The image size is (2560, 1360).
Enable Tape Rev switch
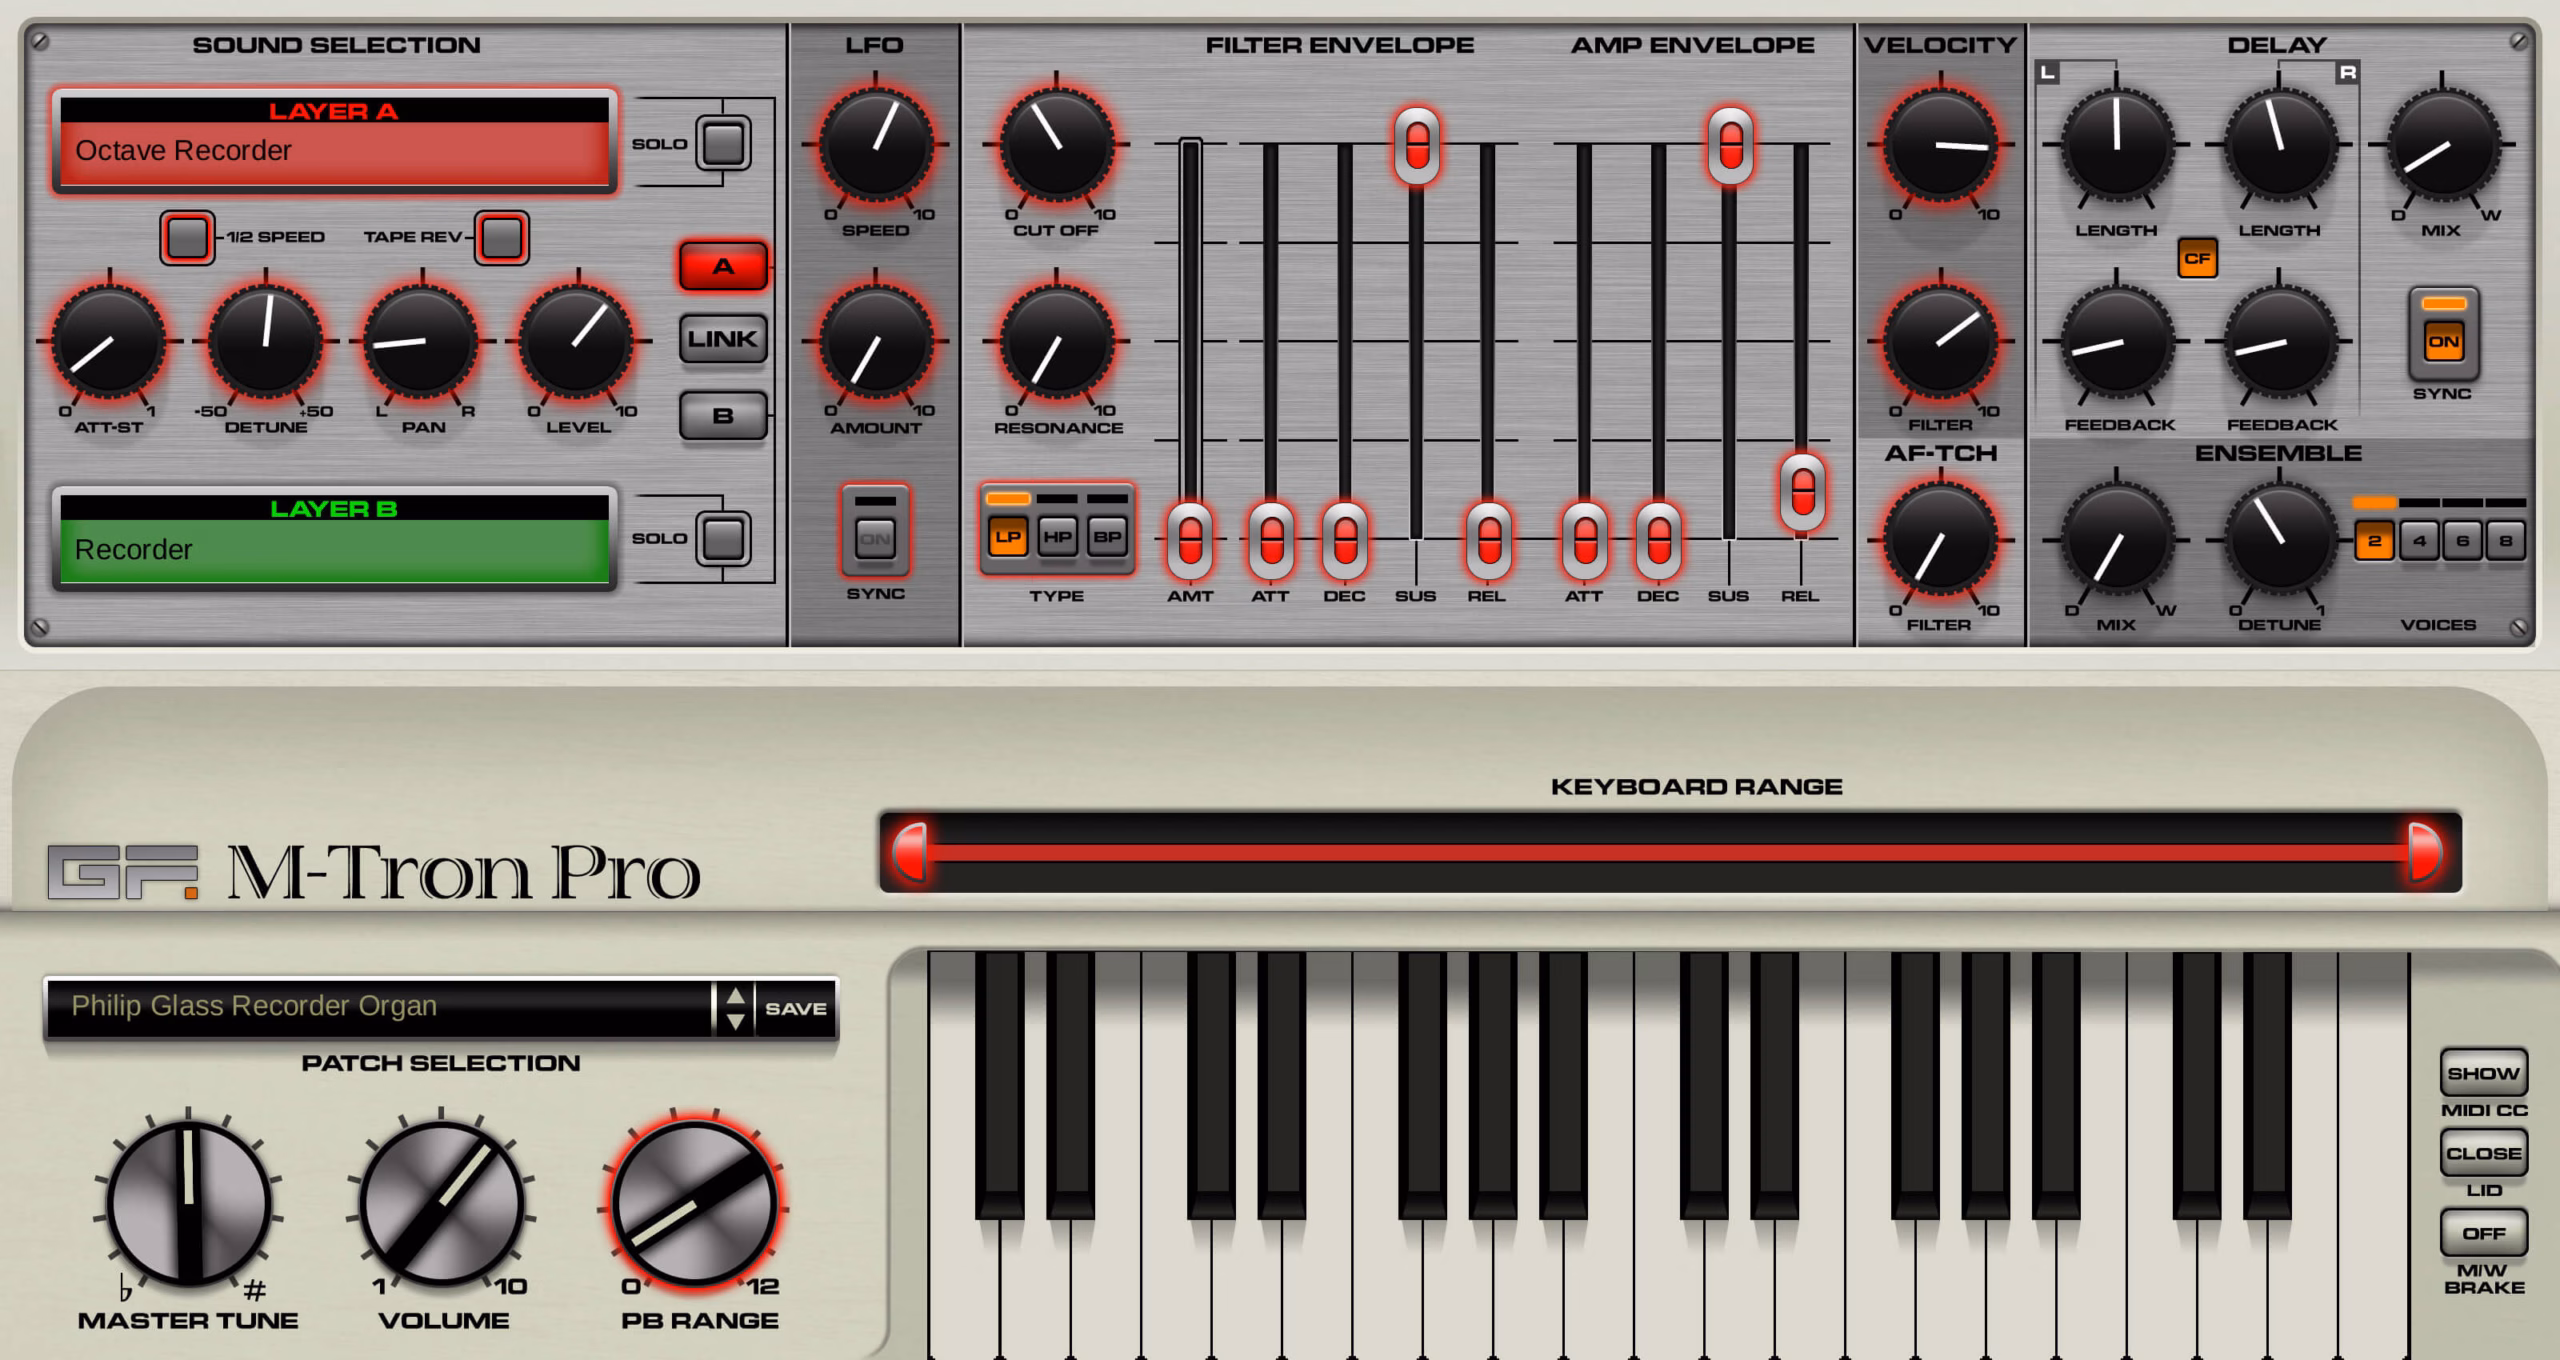point(501,237)
